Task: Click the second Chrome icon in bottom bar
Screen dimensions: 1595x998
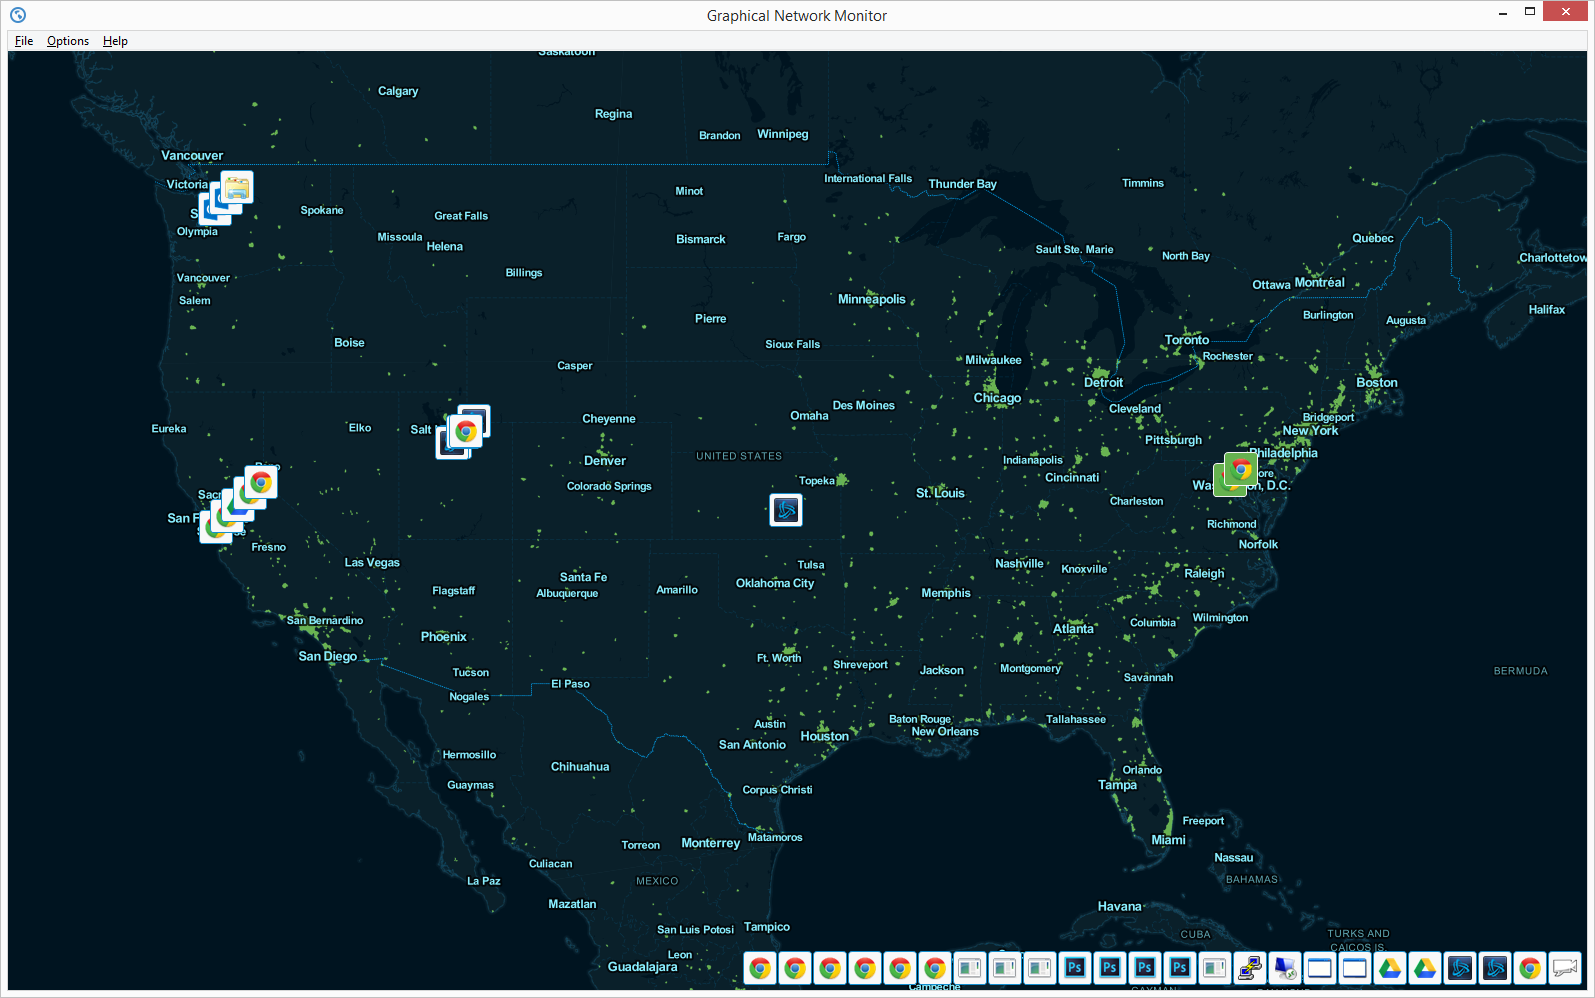Action: click(795, 968)
